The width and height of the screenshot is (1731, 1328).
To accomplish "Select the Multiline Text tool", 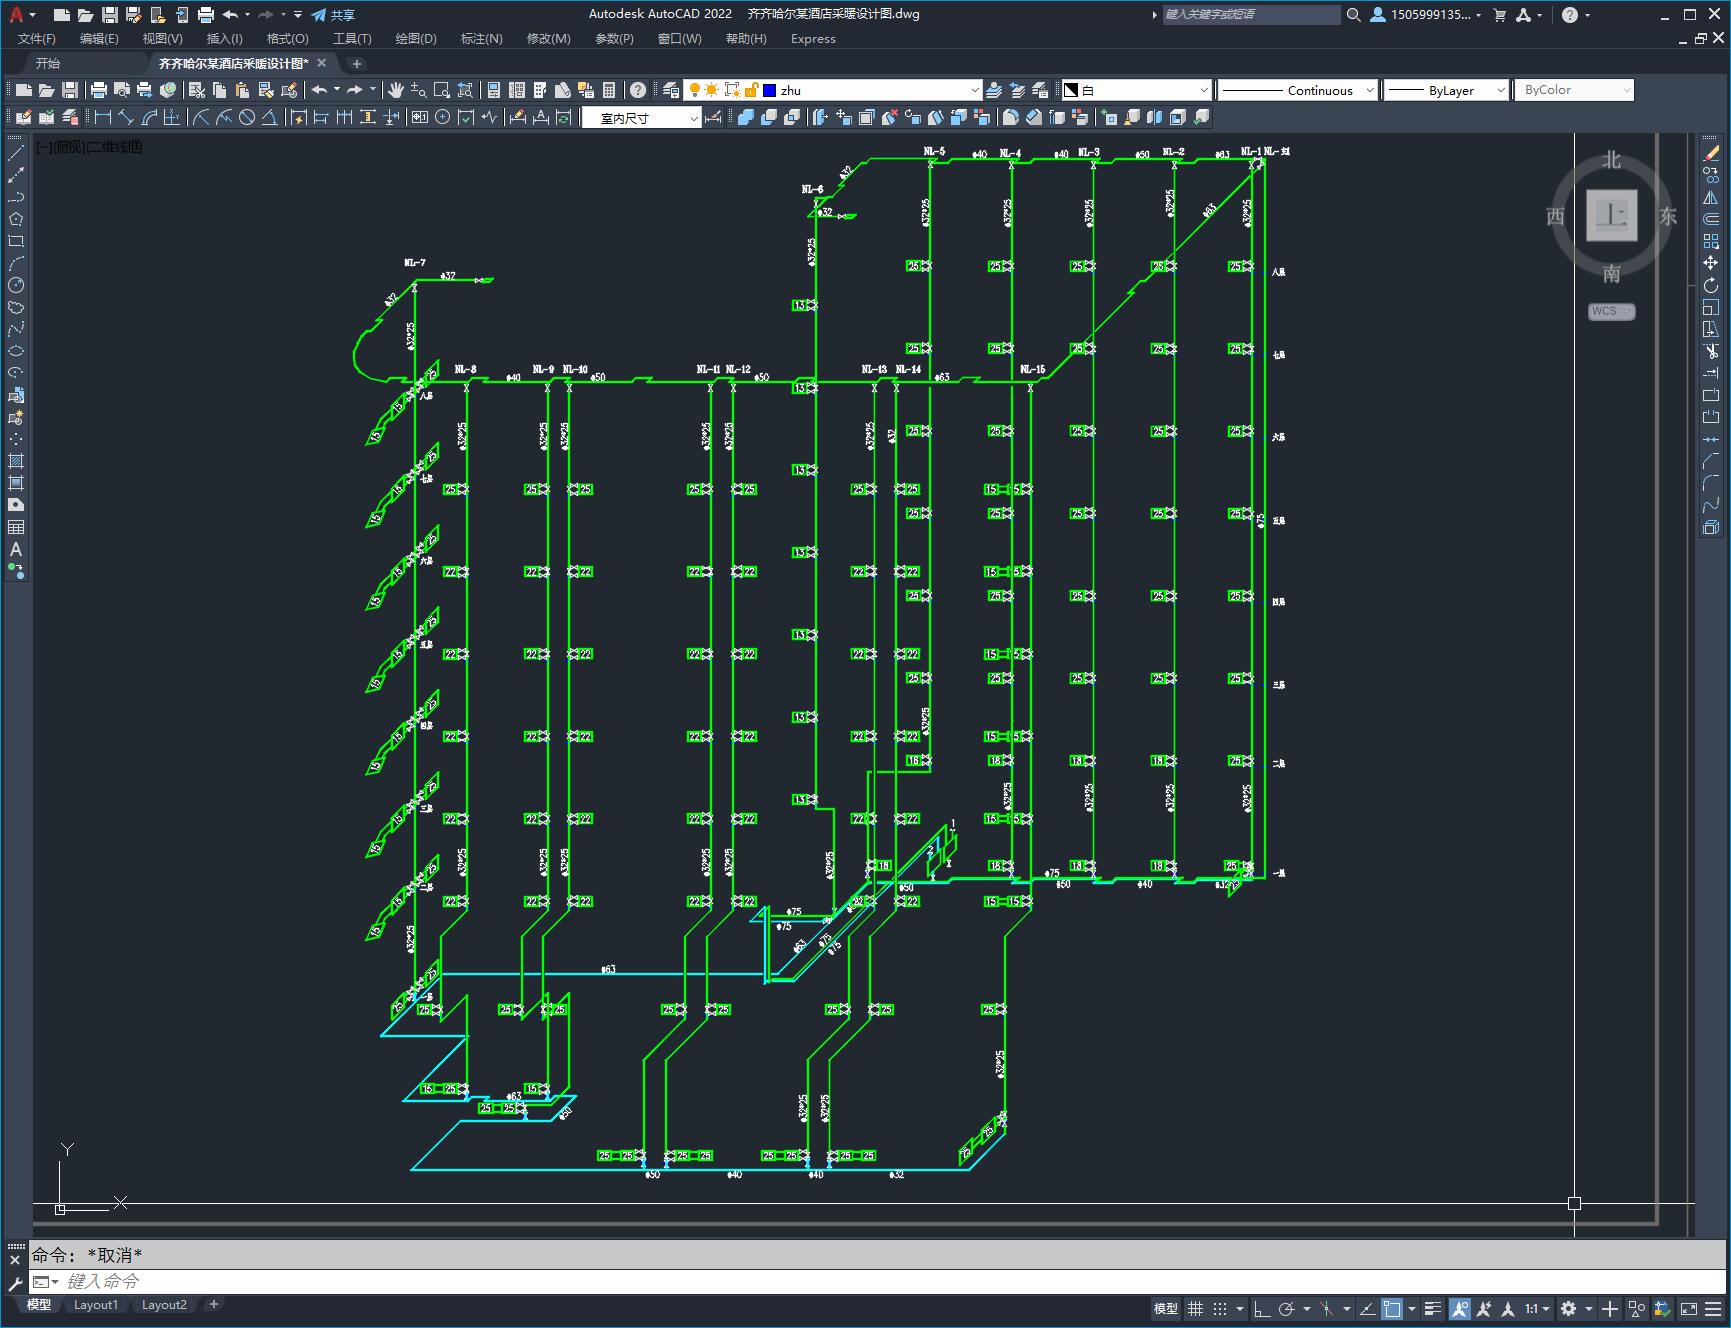I will 16,549.
